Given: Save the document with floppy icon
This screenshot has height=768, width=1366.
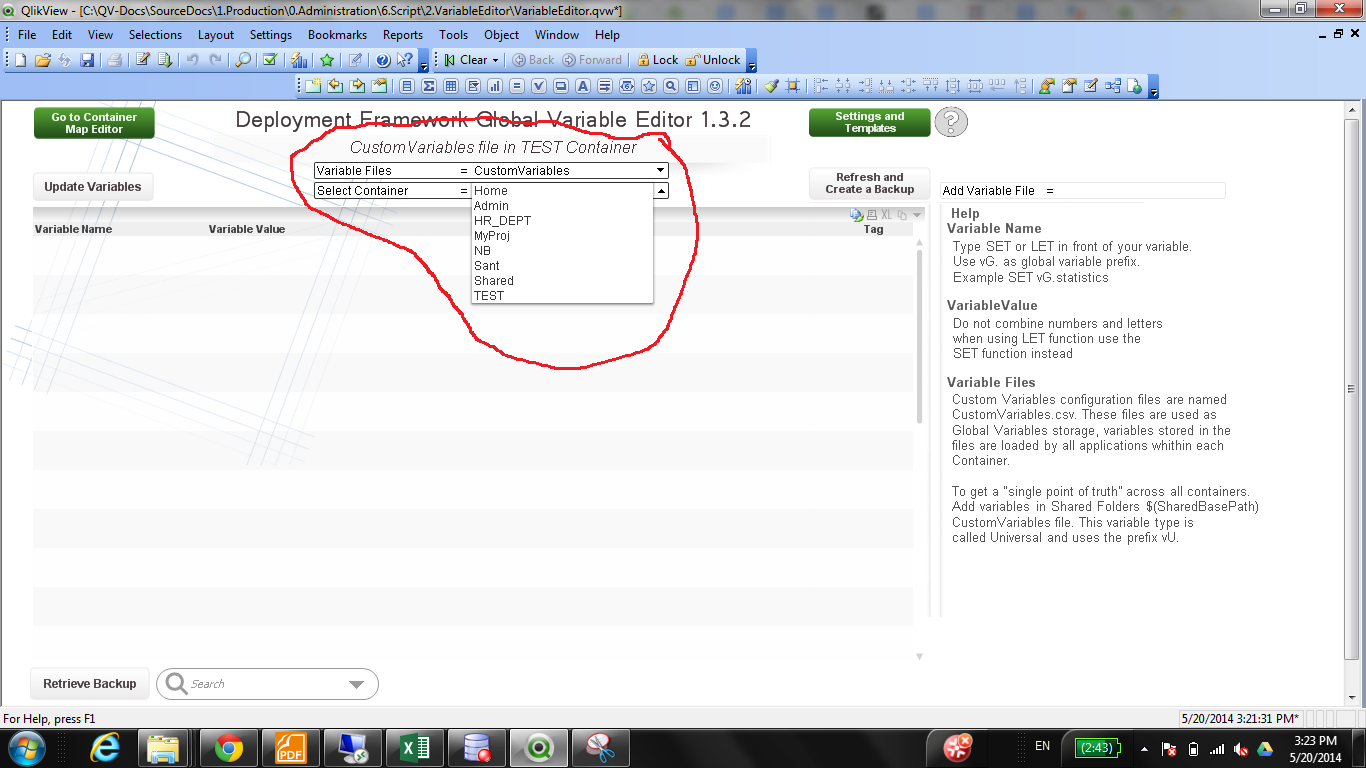Looking at the screenshot, I should coord(87,60).
